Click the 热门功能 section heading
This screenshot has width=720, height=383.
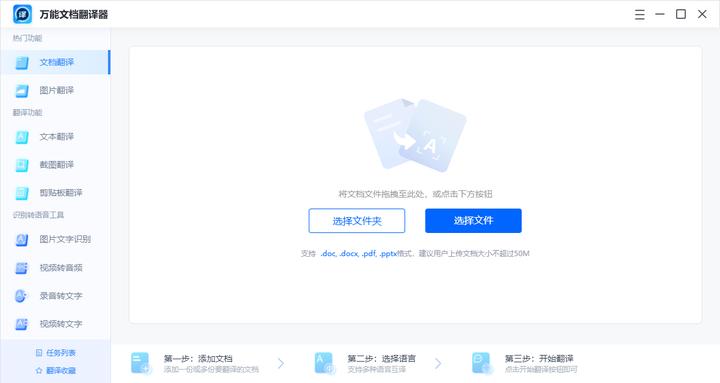point(27,38)
